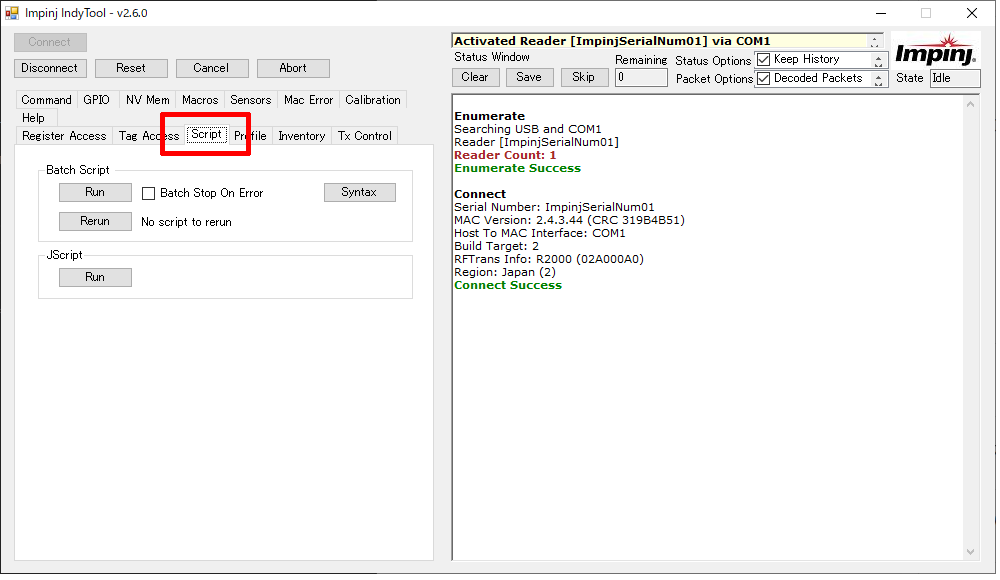Click 'RFTrans Info: R2000' line
1000x580 pixels.
tap(549, 259)
